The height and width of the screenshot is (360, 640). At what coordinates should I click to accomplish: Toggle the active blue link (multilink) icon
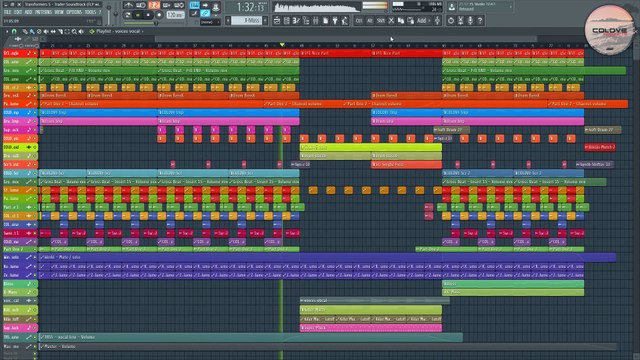205,13
